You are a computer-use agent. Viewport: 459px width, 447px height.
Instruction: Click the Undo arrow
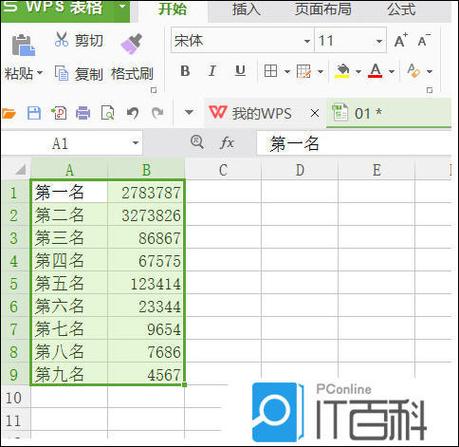tap(133, 113)
